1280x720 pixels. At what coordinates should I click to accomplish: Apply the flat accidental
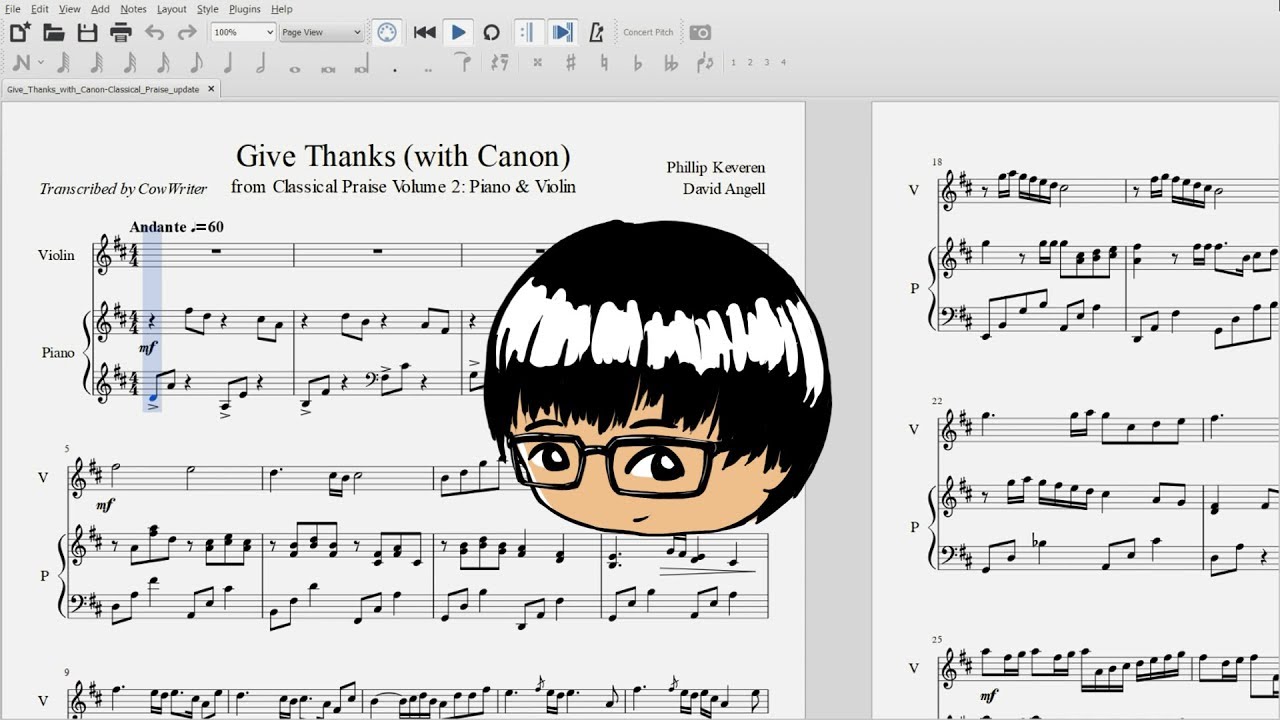tap(638, 63)
